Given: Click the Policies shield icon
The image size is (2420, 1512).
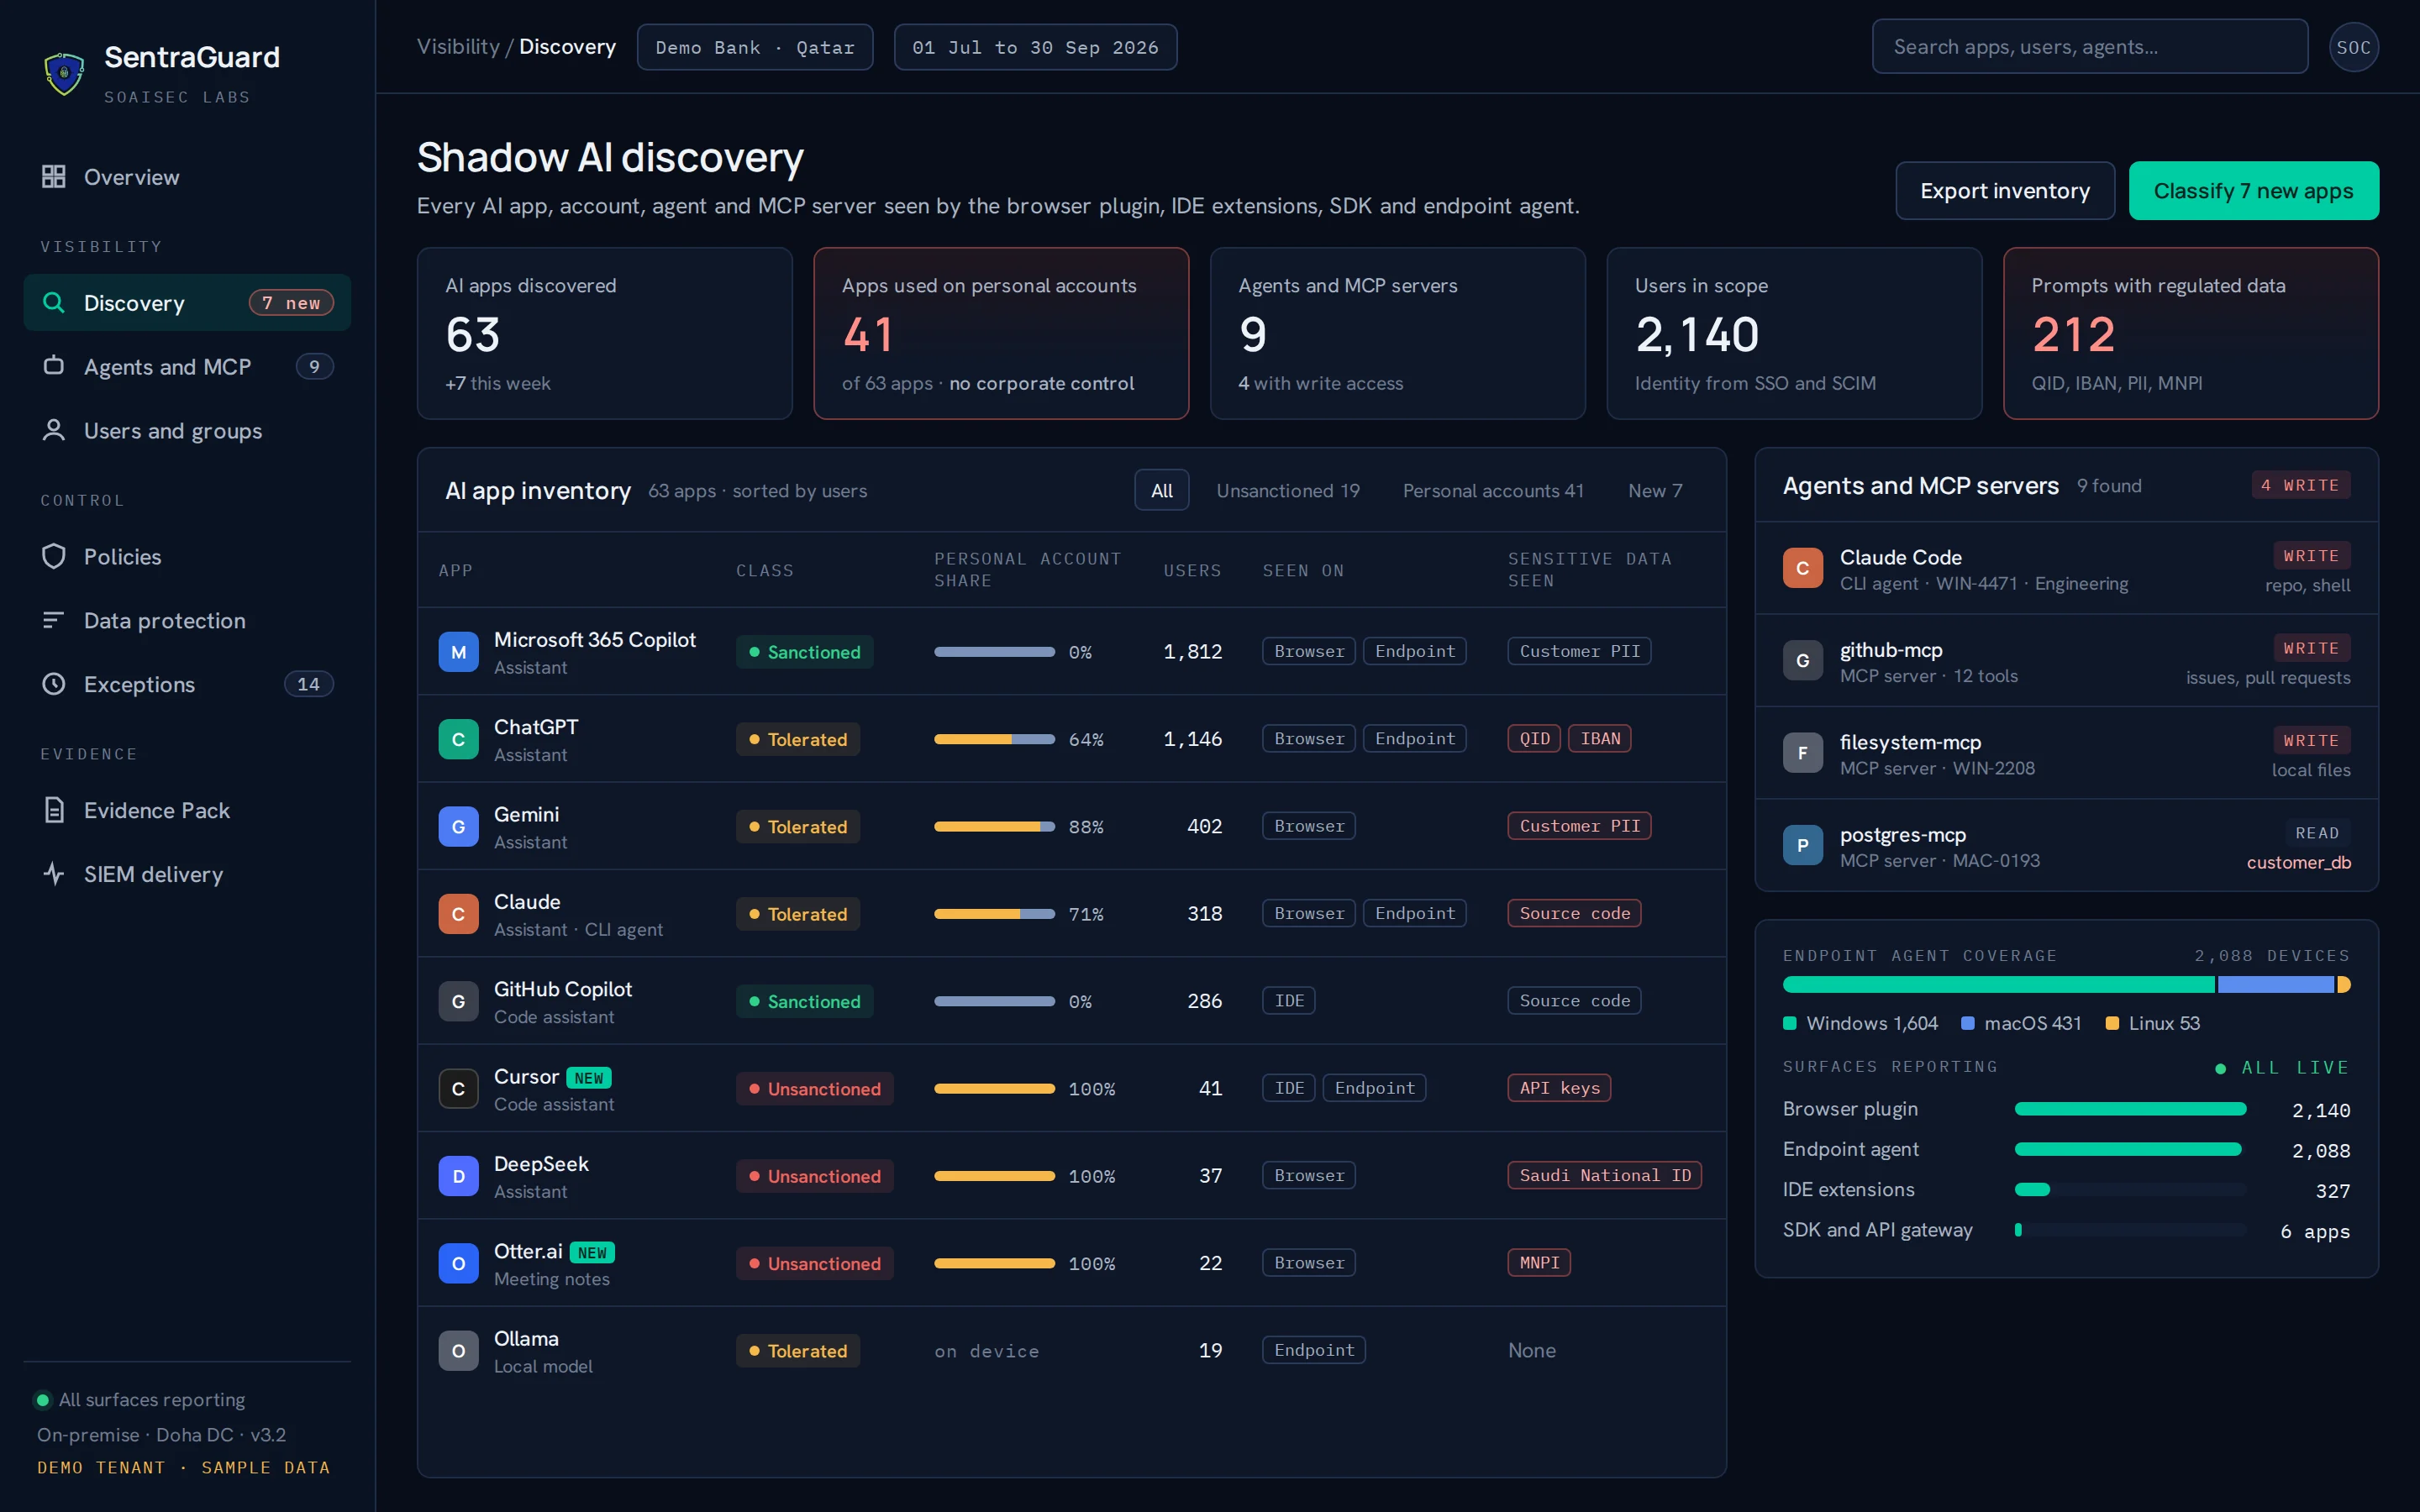Looking at the screenshot, I should point(54,556).
